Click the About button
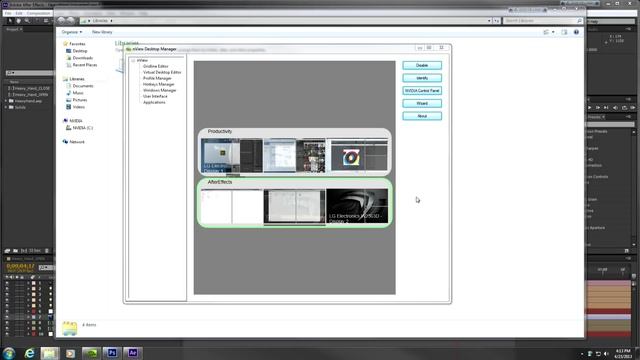Screen dimensions: 640x360 pos(422,116)
